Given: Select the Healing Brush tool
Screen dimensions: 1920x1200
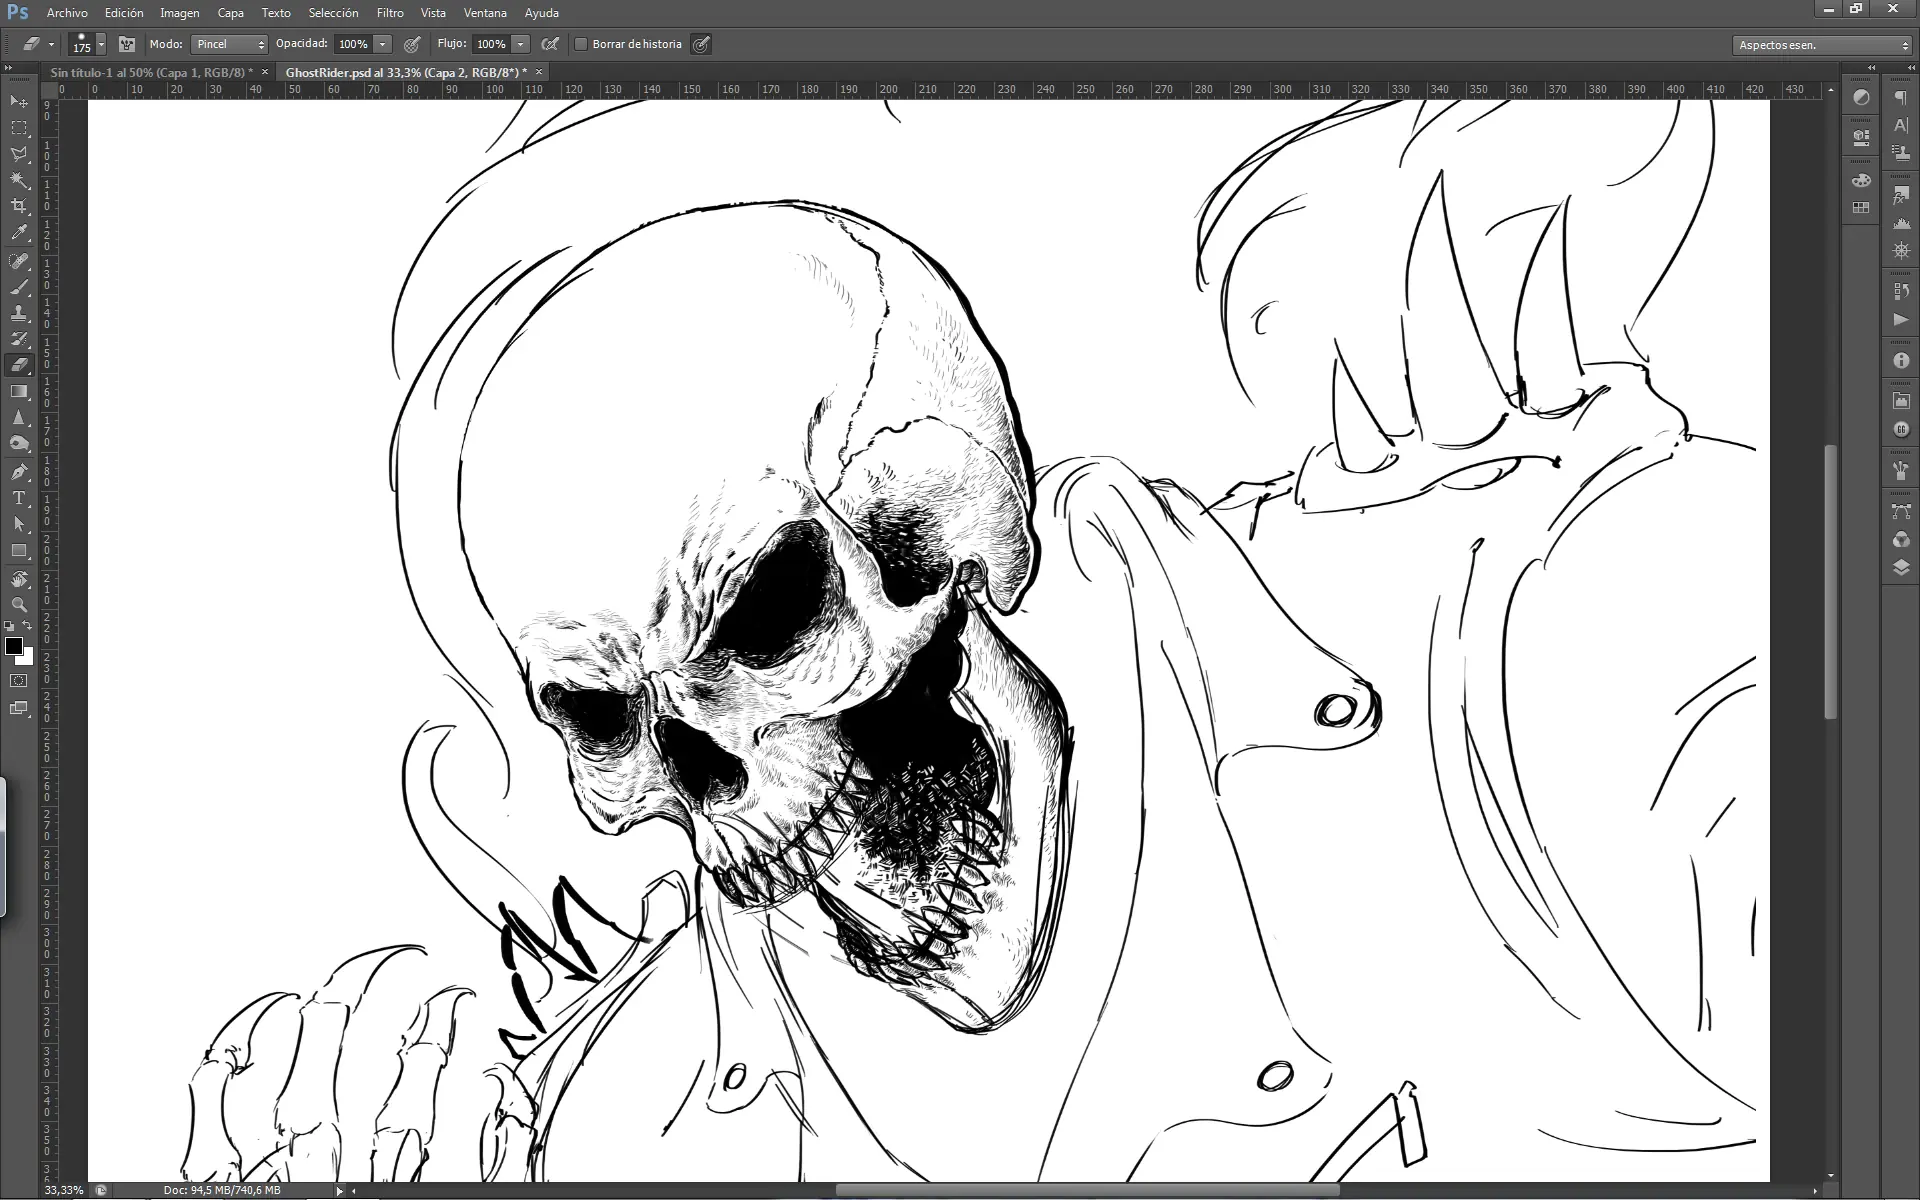Looking at the screenshot, I should pos(19,261).
